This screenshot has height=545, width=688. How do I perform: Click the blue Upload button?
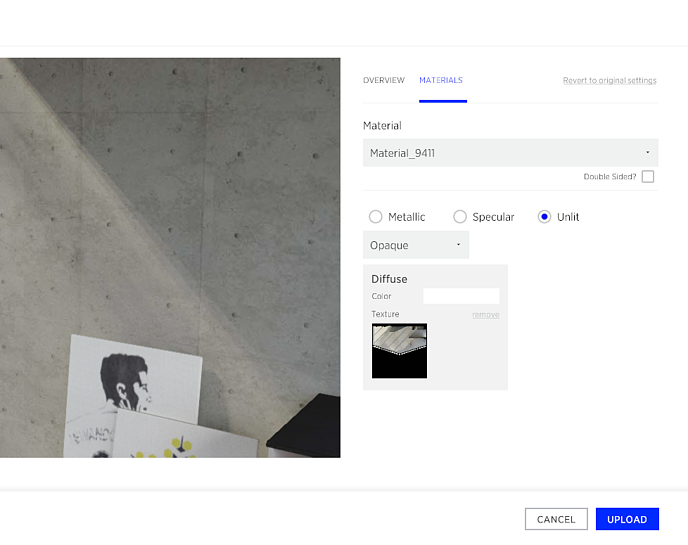(x=627, y=519)
